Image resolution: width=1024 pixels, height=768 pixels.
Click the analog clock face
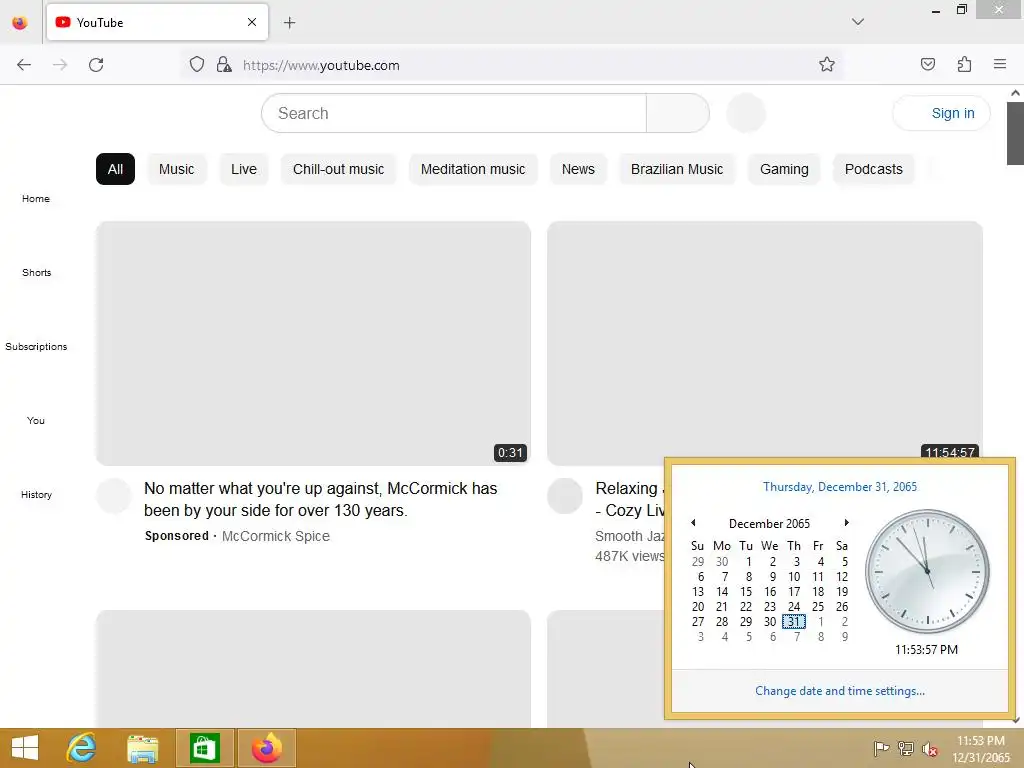(x=927, y=572)
